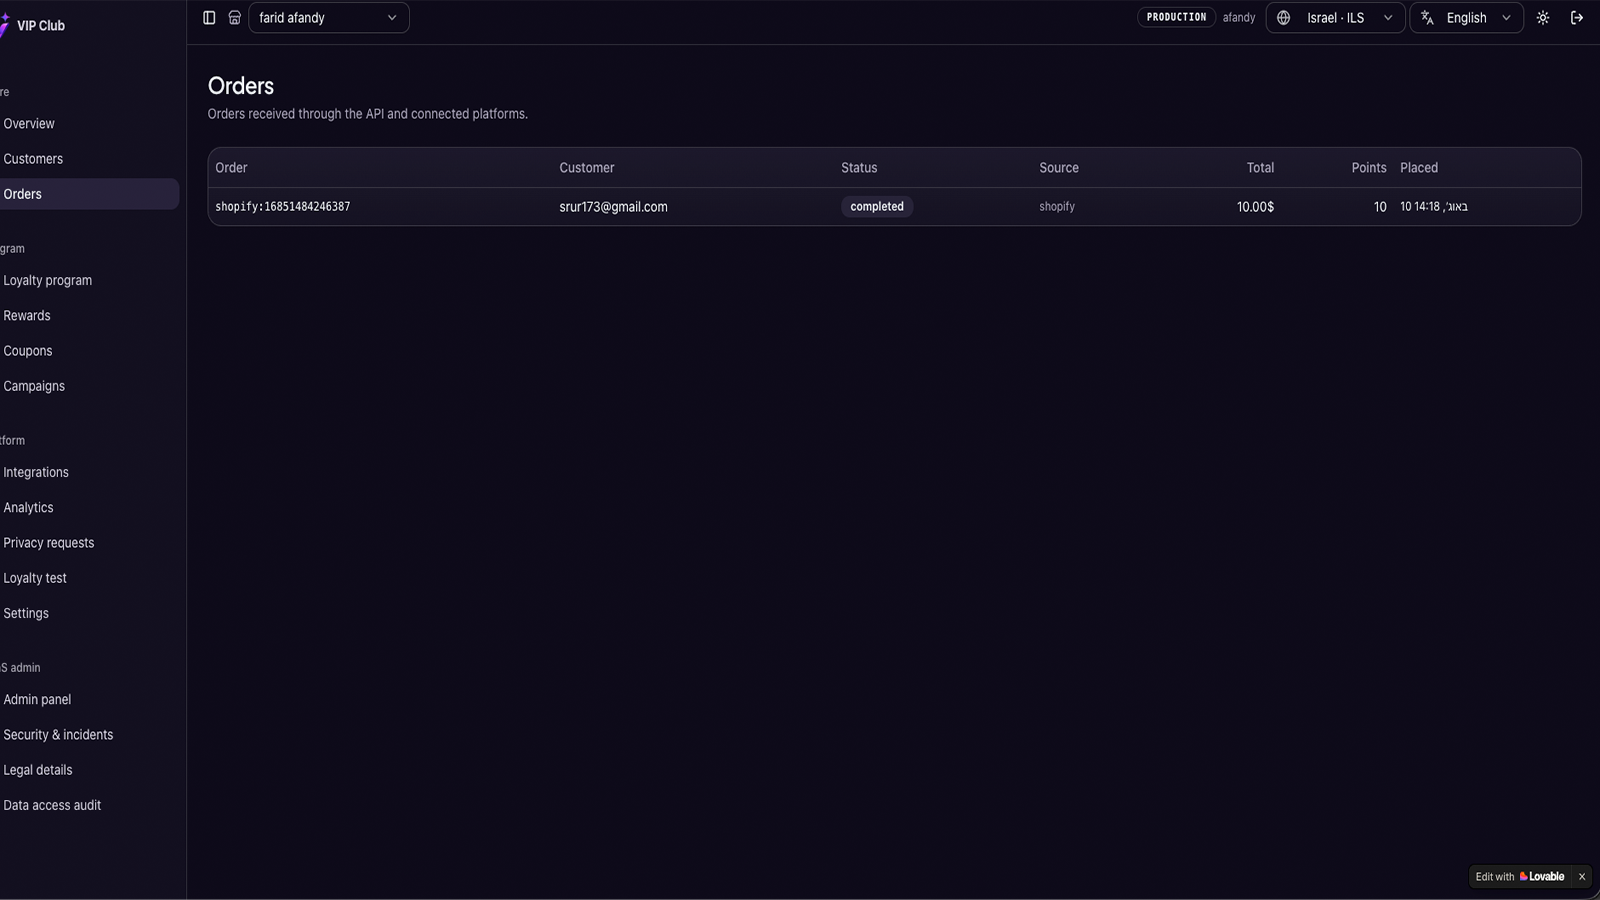This screenshot has height=900, width=1600.
Task: Open the English language dropdown
Action: (x=1466, y=18)
